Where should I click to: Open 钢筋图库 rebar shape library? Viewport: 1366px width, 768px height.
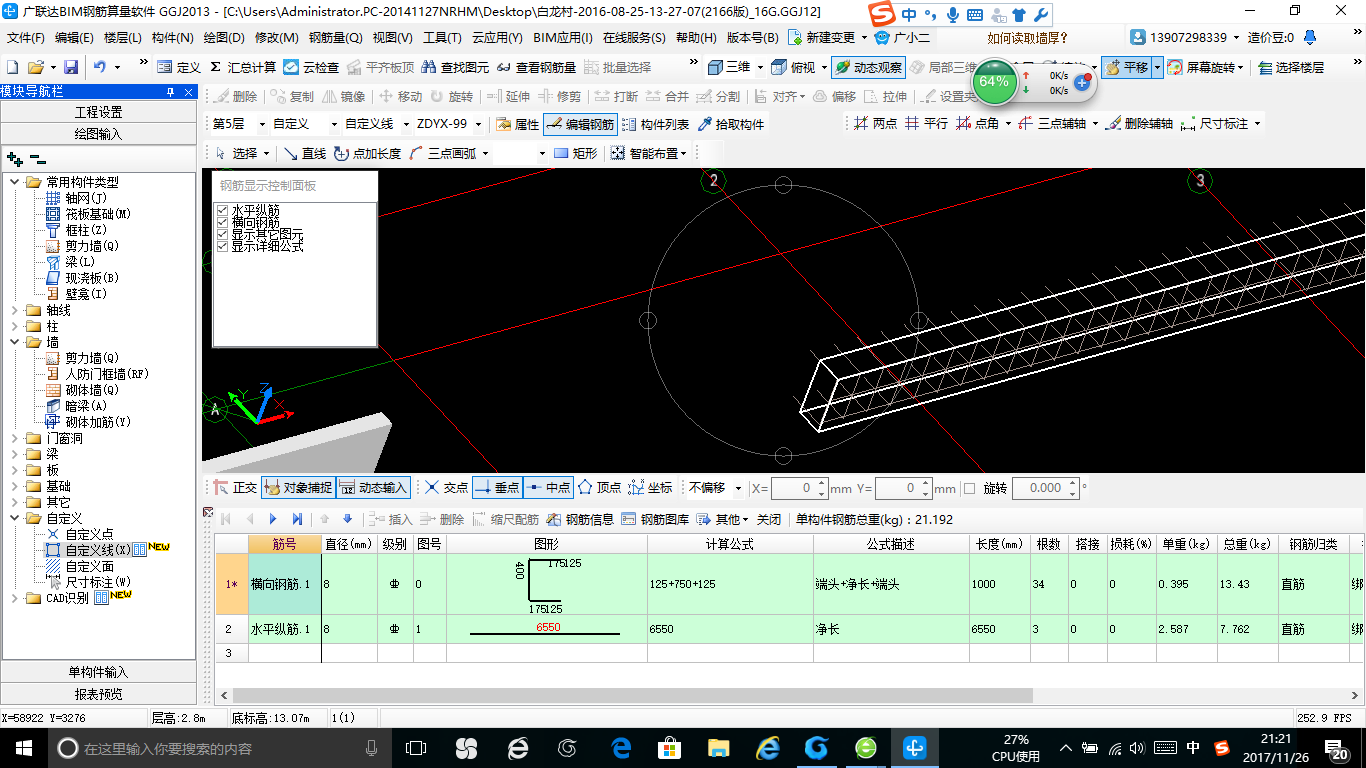(x=655, y=519)
